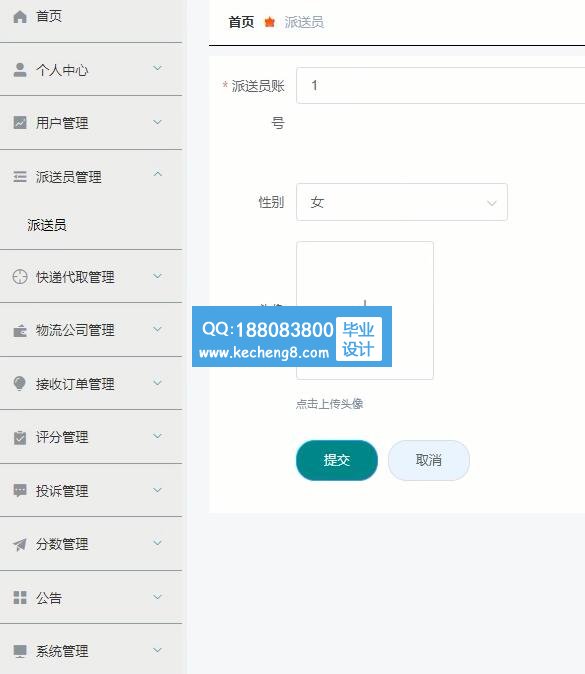
Task: Cancel the form with 取消 button
Action: click(x=429, y=460)
